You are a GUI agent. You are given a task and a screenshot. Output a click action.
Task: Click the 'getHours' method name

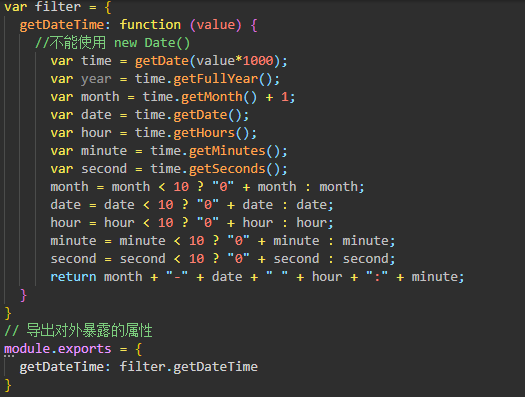point(204,133)
